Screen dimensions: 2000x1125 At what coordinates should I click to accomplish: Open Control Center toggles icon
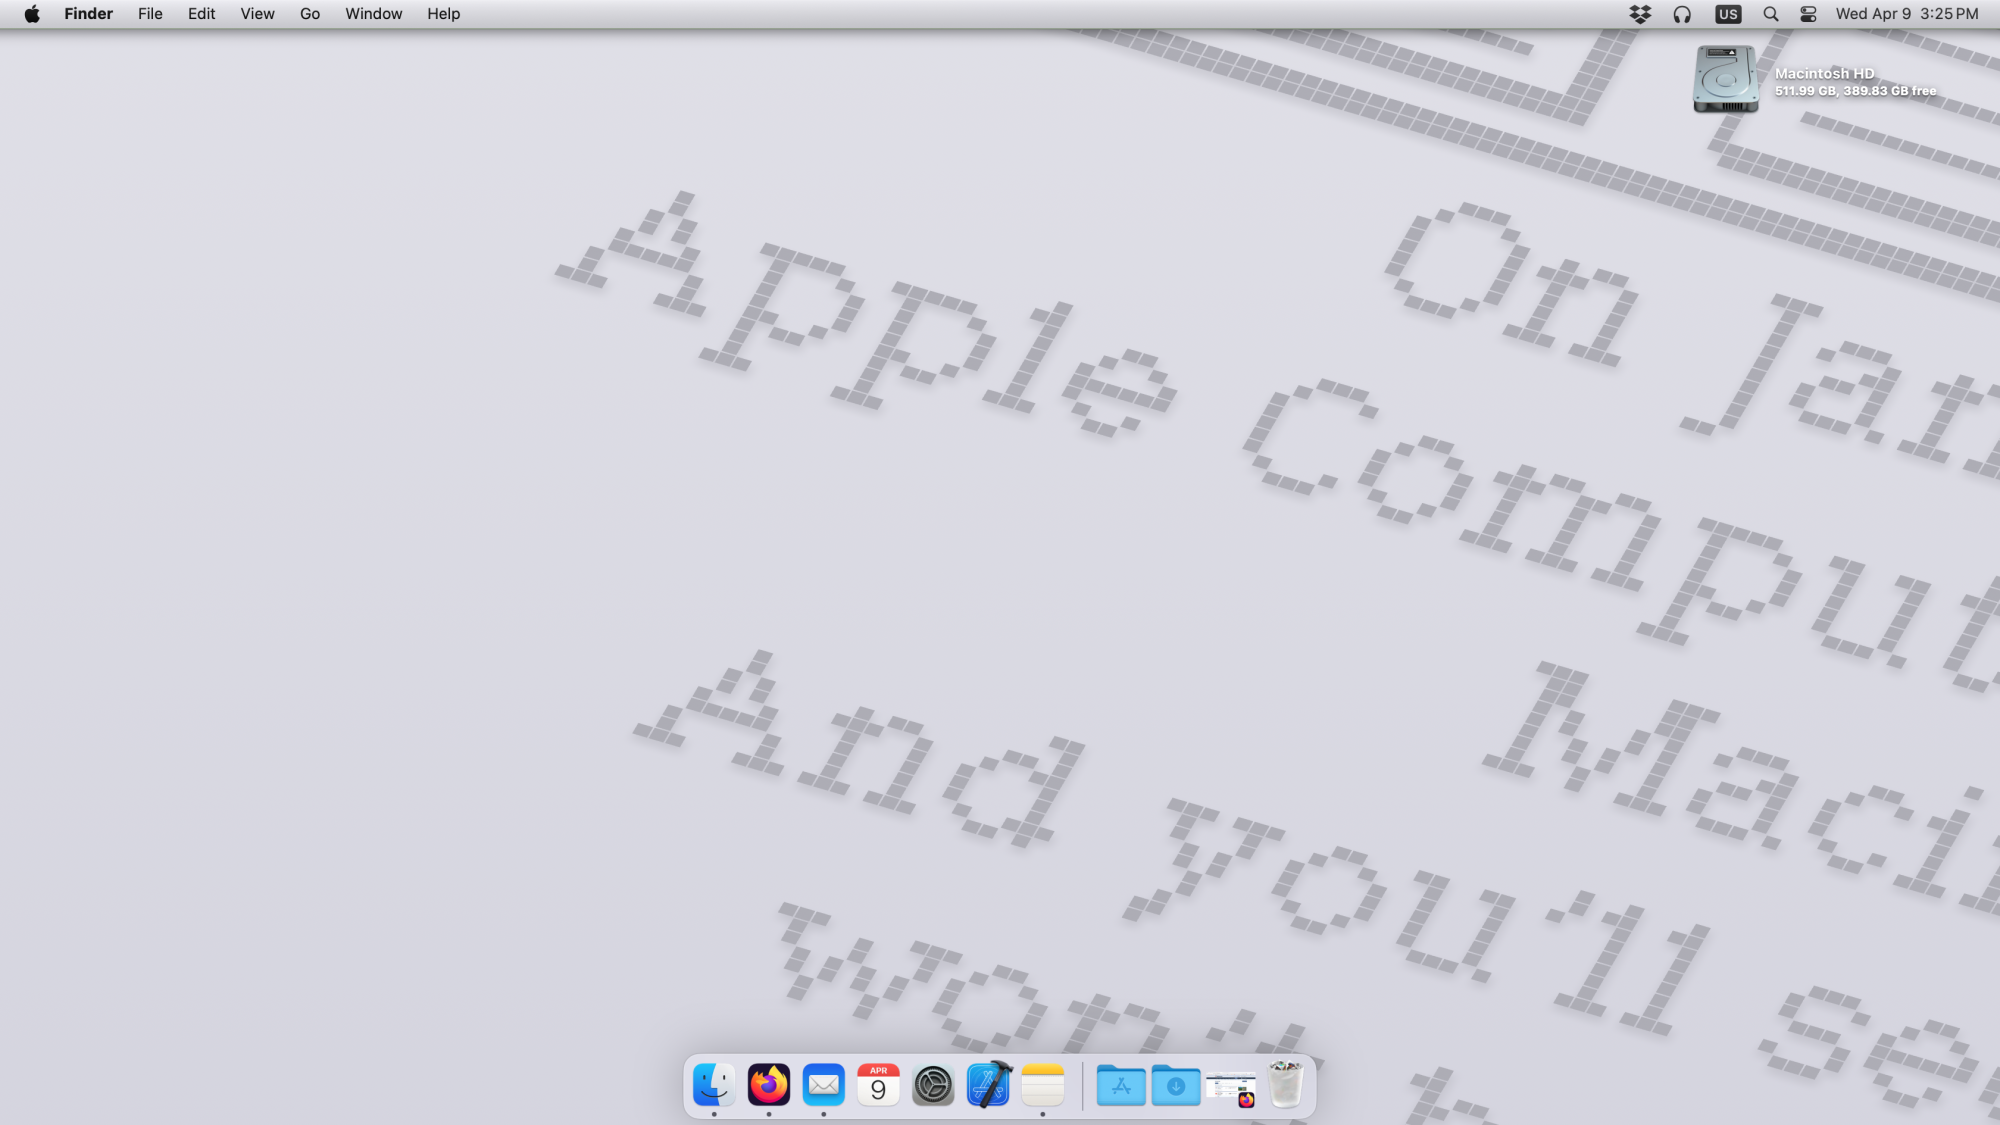click(x=1808, y=14)
